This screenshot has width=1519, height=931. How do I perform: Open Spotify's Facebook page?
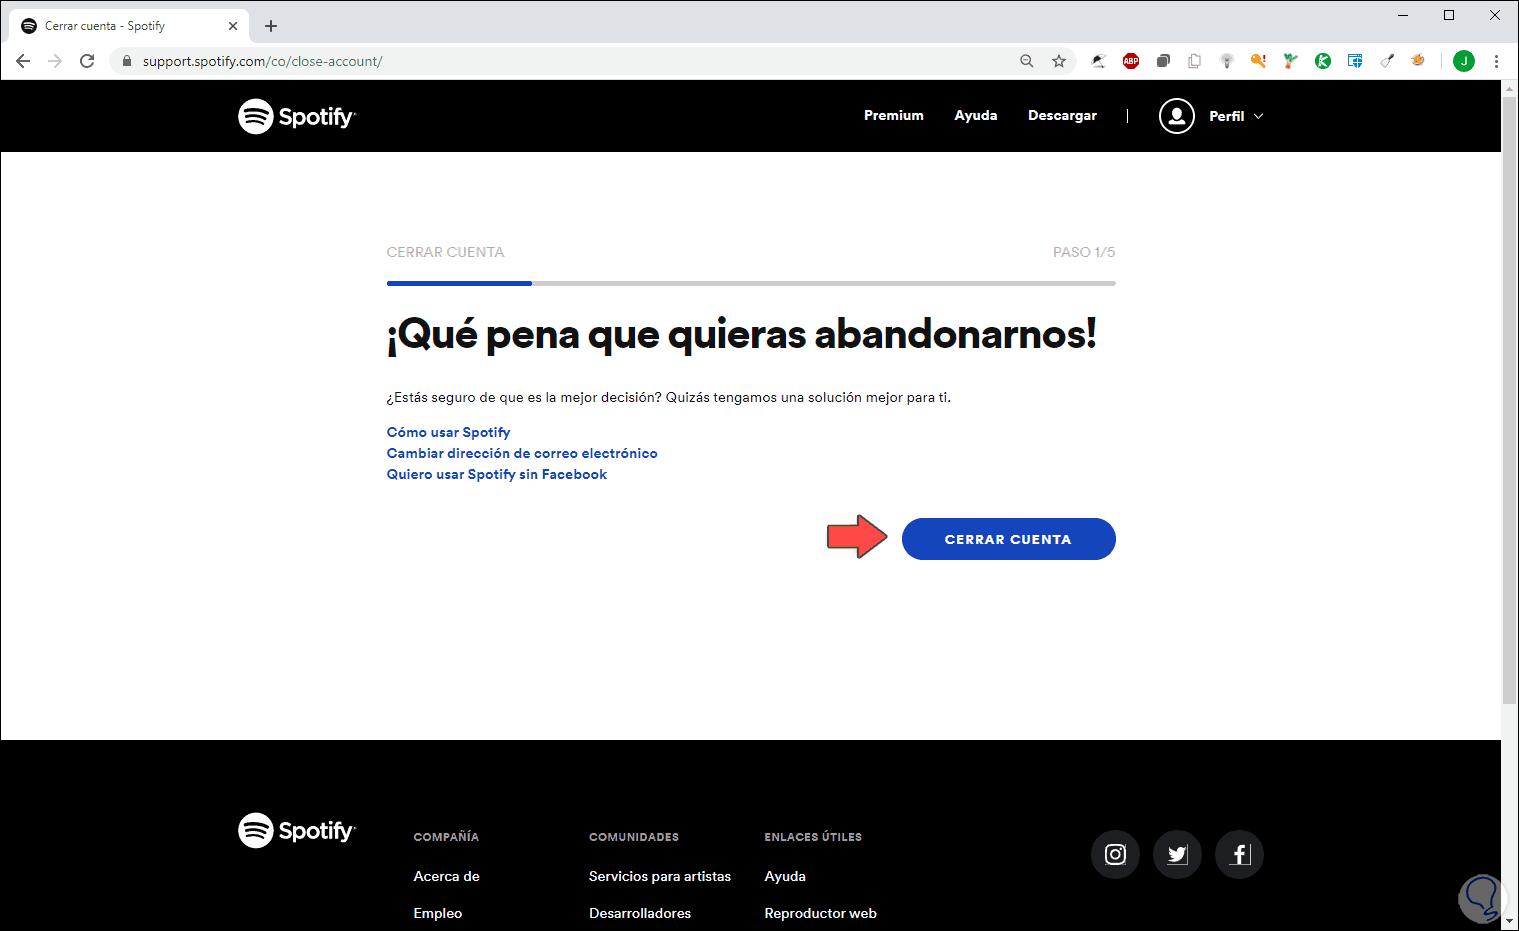point(1239,854)
